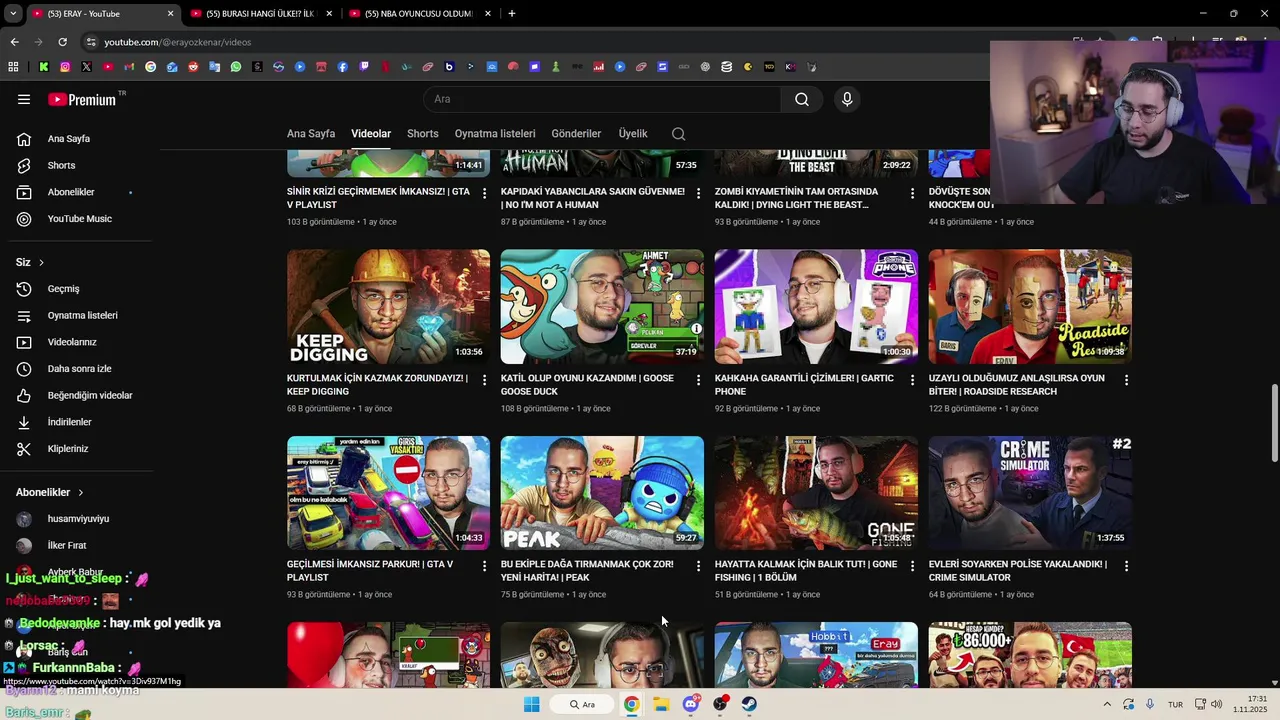The width and height of the screenshot is (1280, 720).
Task: Open YouTube Music in sidebar
Action: [x=80, y=219]
